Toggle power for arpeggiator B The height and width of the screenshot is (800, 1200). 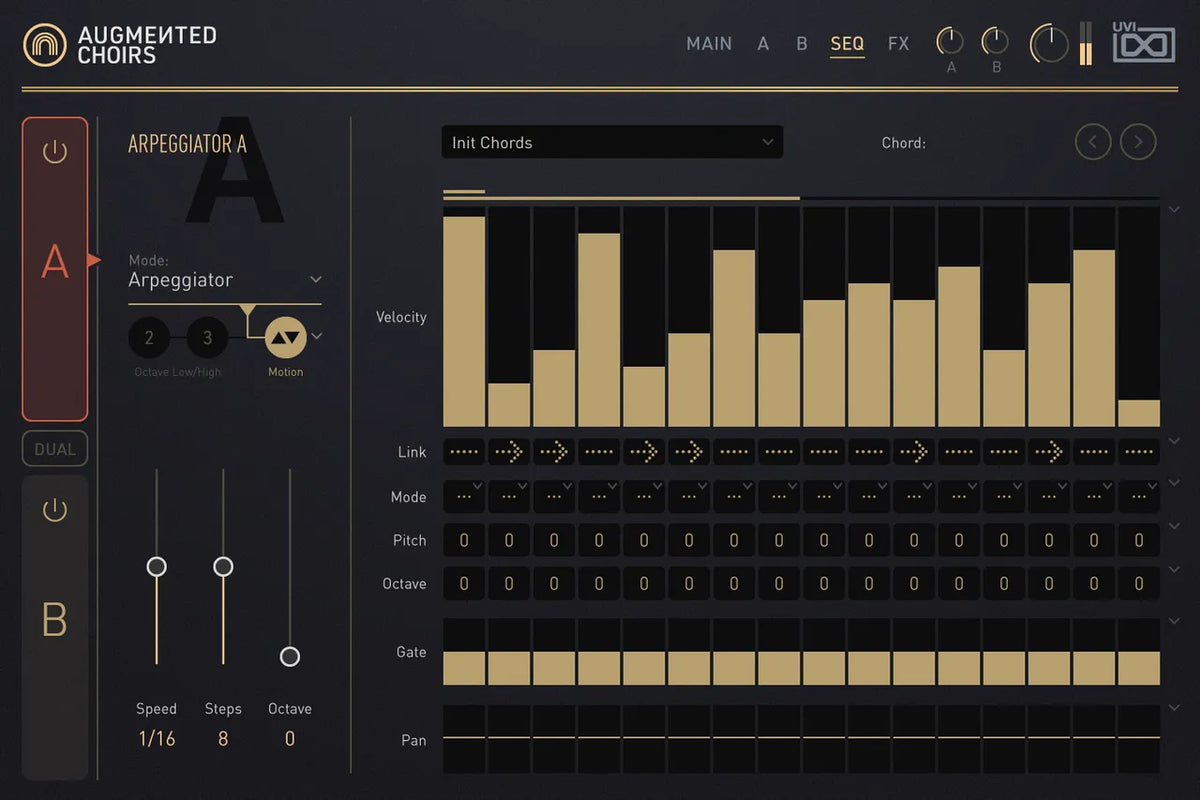coord(55,510)
